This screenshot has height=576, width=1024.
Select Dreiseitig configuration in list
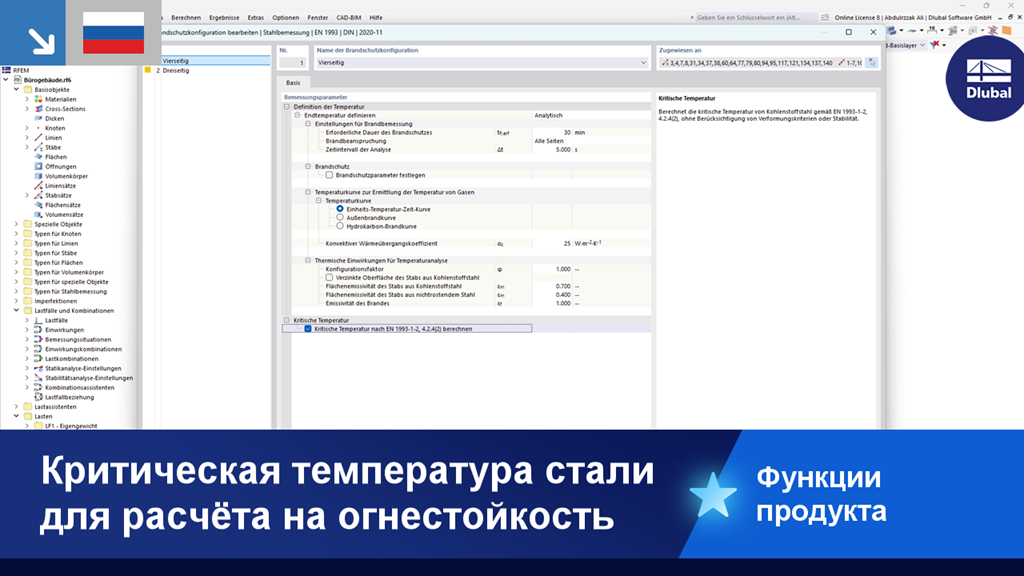206,70
